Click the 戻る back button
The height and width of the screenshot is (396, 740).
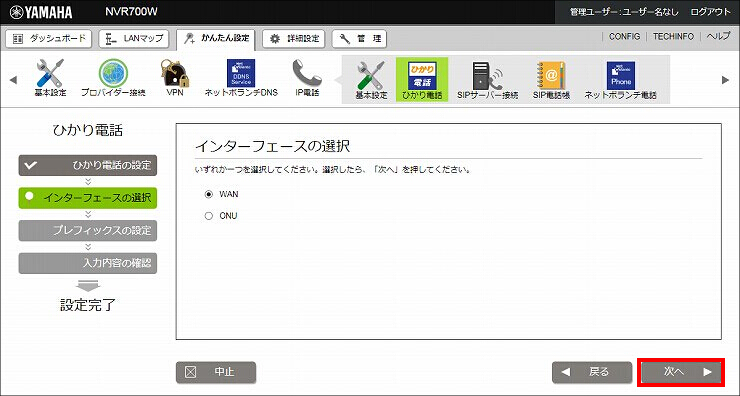click(592, 372)
